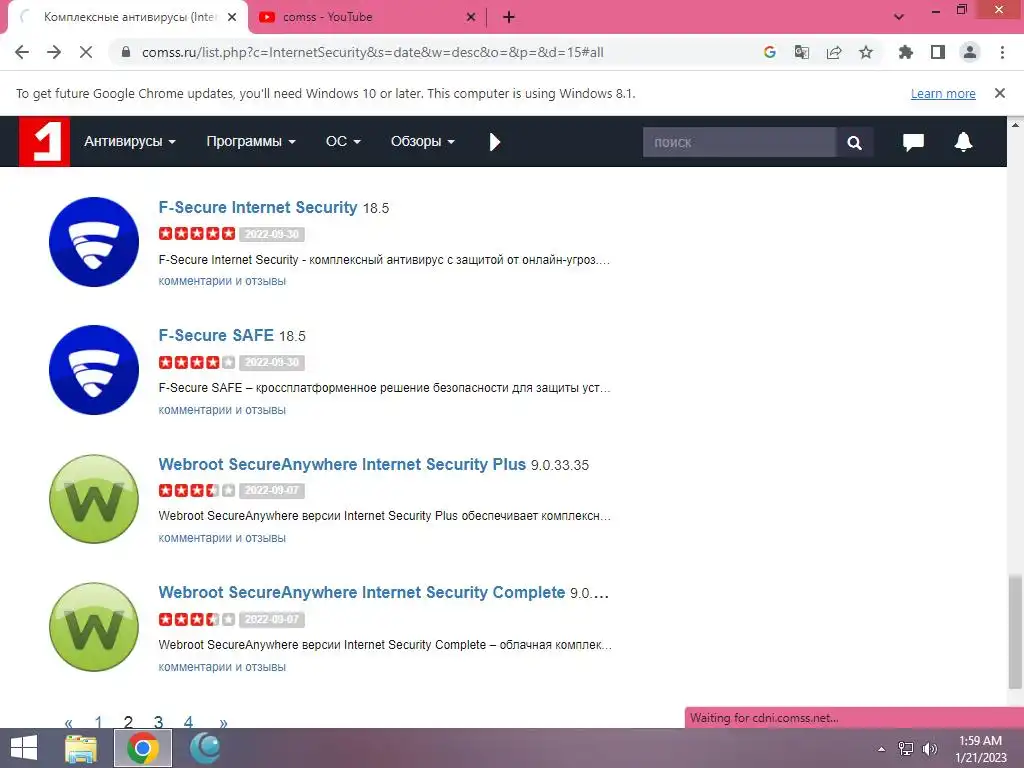Stop page loading with the X button
1024x768 pixels.
pyautogui.click(x=86, y=52)
